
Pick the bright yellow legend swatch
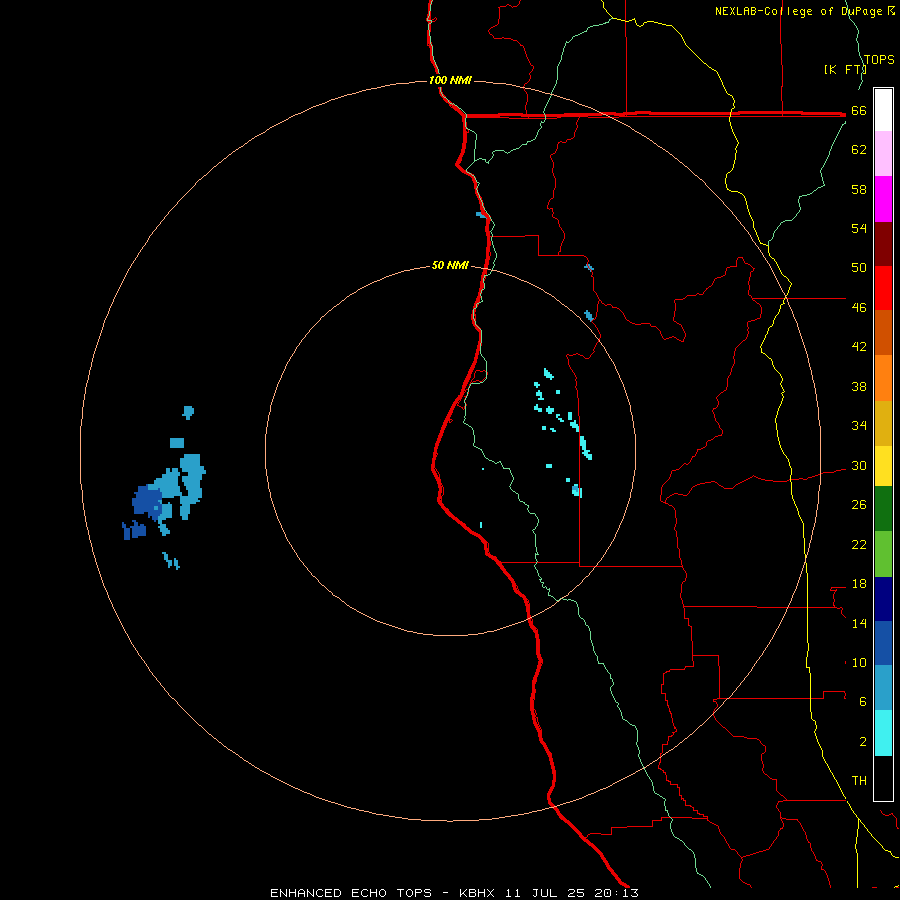pyautogui.click(x=883, y=466)
